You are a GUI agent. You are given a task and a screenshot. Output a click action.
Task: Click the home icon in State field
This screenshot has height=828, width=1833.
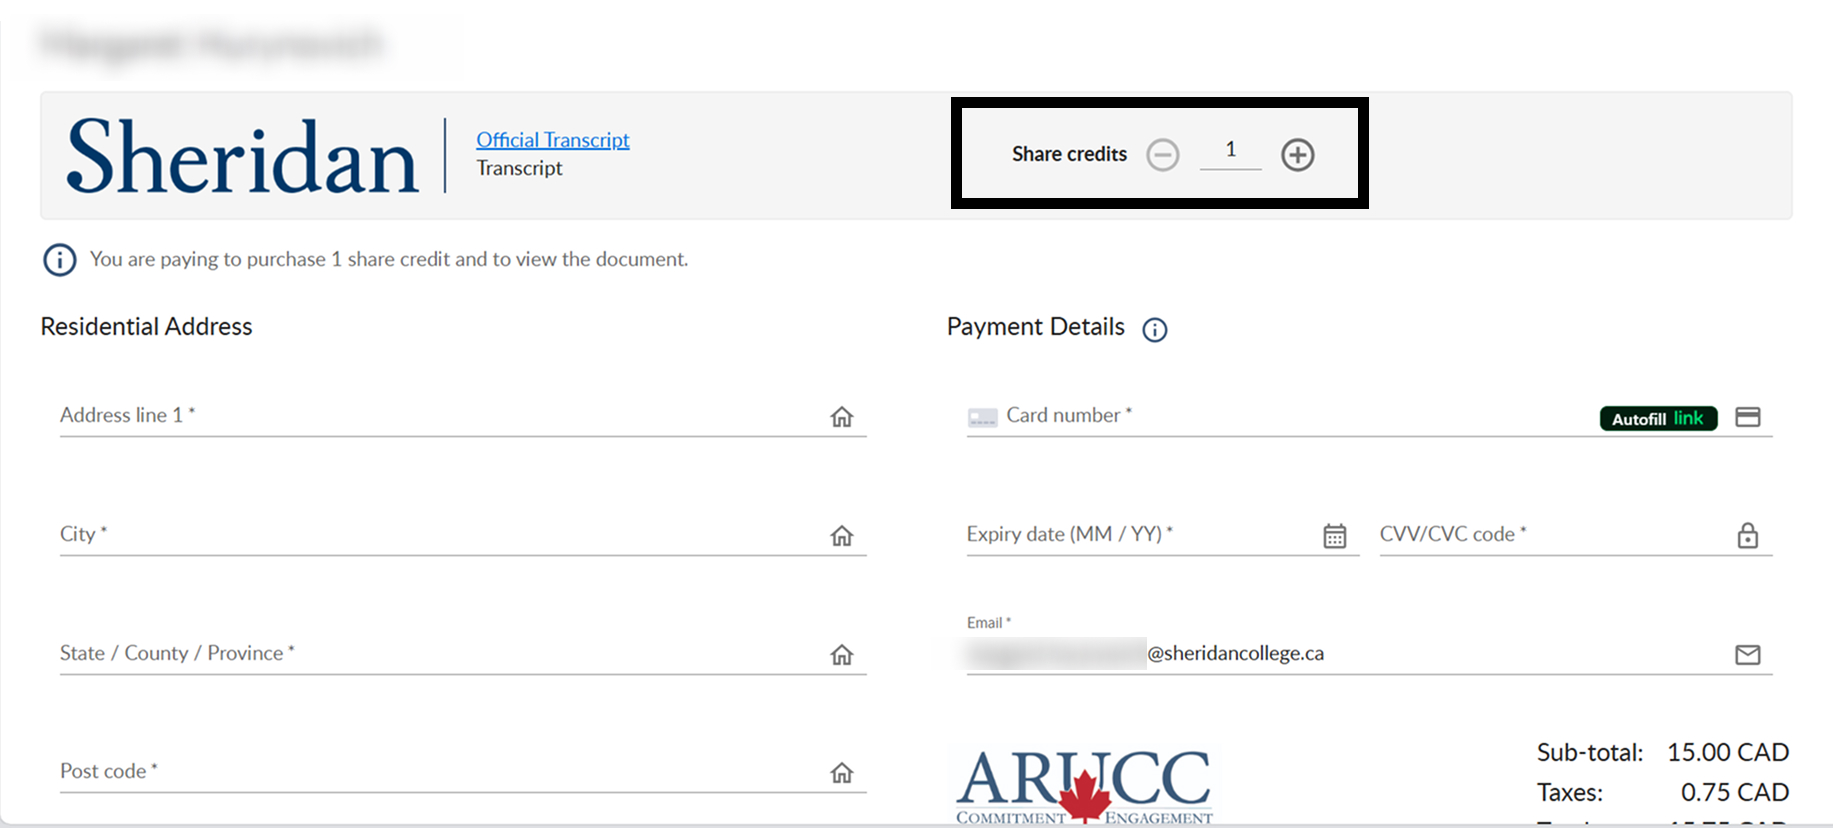[842, 655]
